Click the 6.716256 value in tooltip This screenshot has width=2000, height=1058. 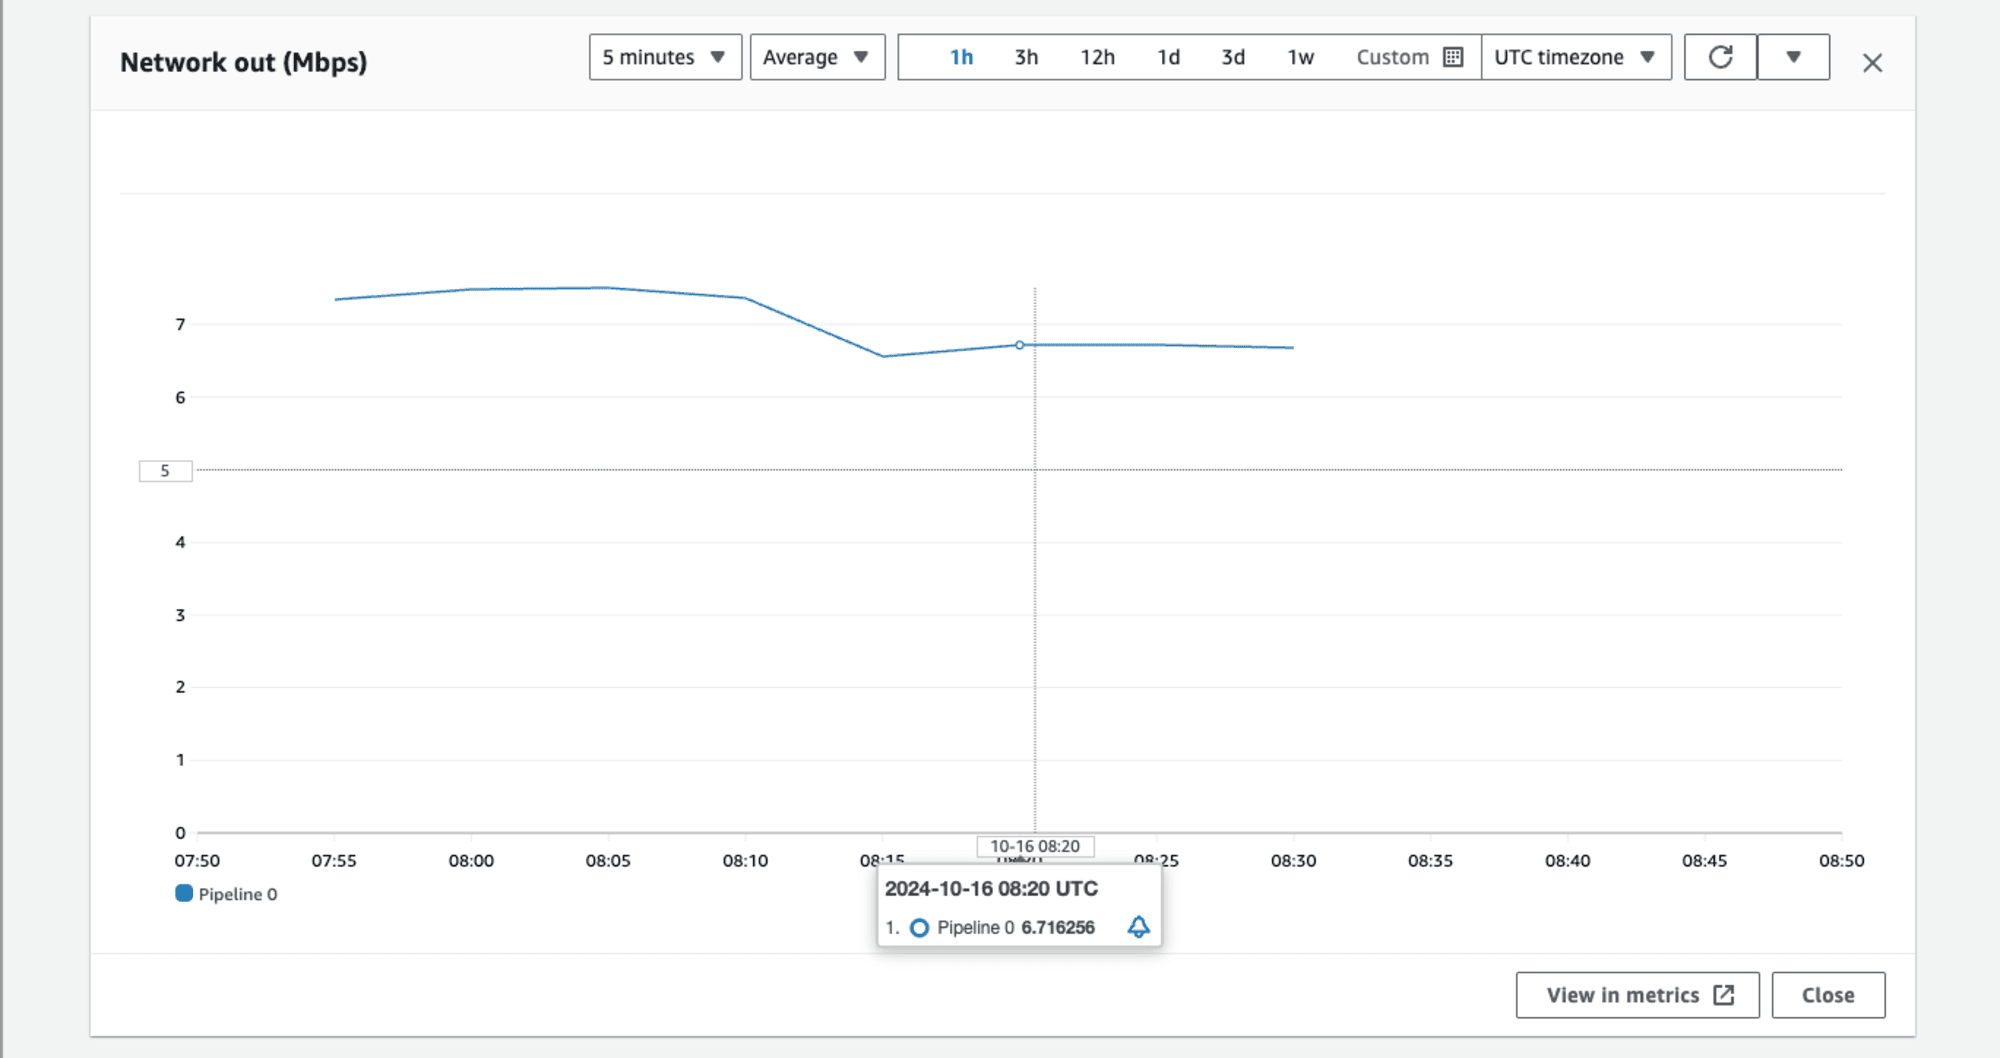(x=1058, y=928)
